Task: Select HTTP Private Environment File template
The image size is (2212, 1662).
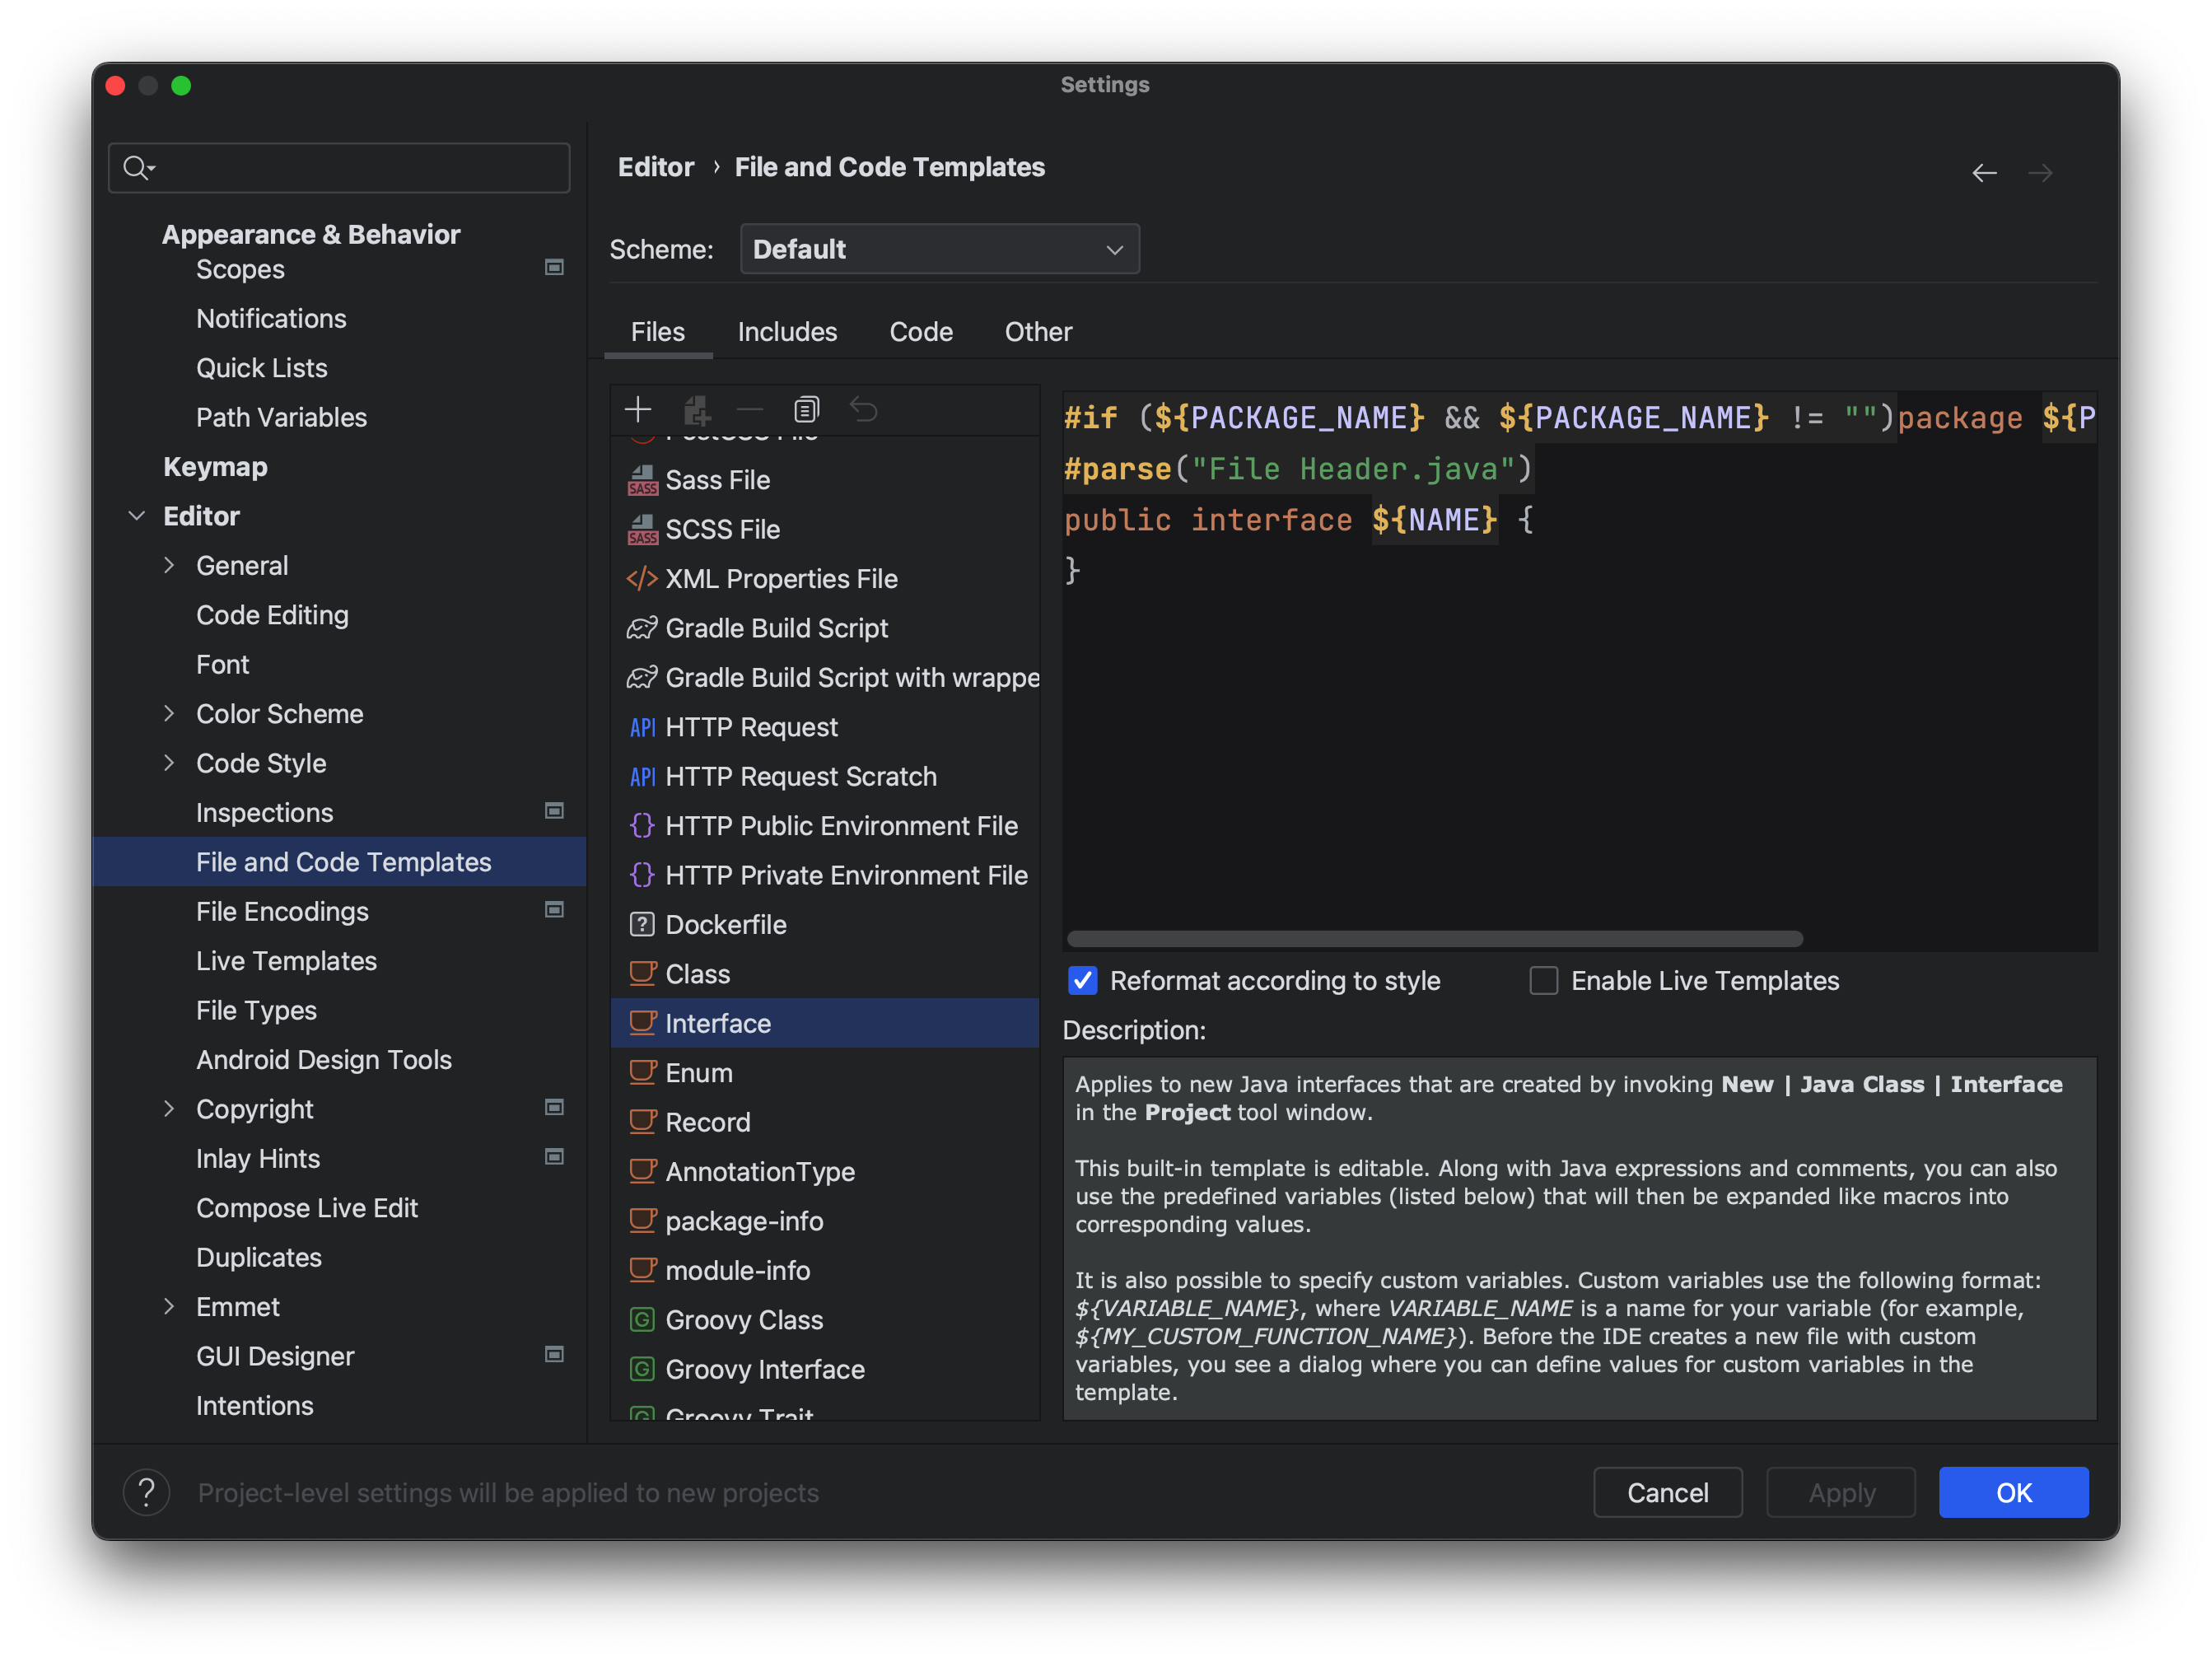Action: [x=825, y=875]
